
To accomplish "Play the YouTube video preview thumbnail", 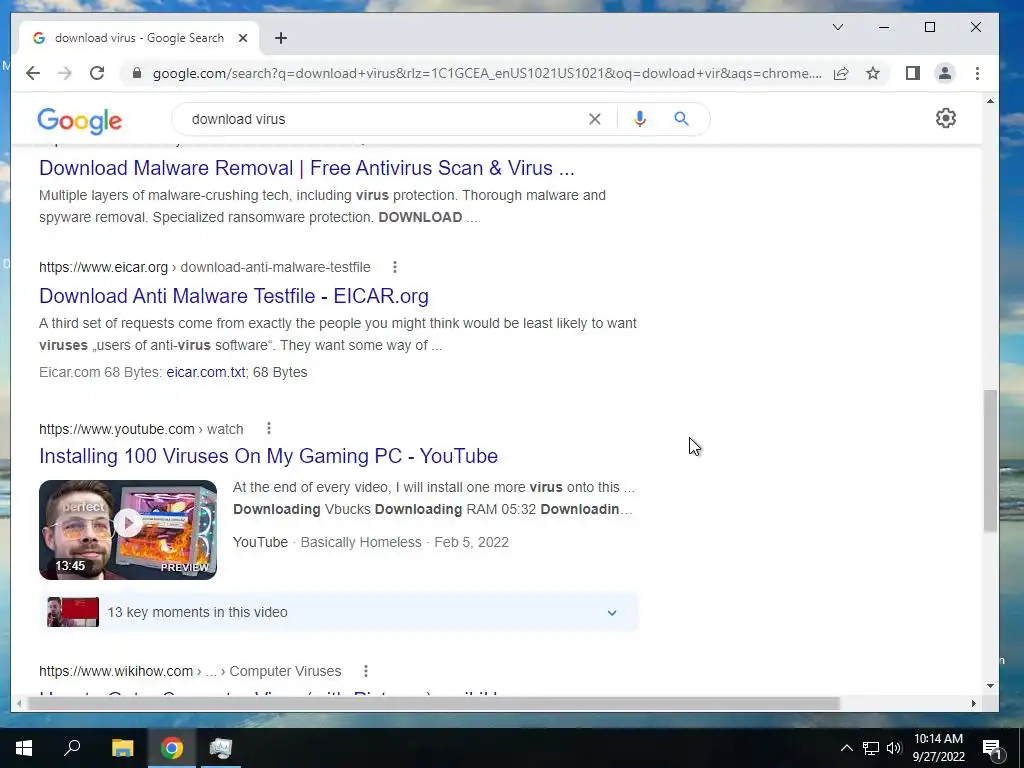I will pos(128,530).
